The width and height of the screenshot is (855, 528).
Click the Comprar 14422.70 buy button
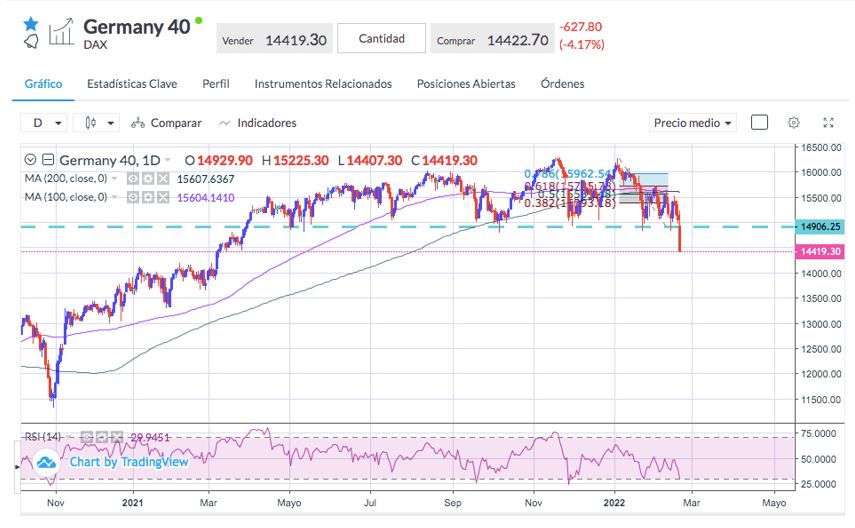(x=492, y=39)
